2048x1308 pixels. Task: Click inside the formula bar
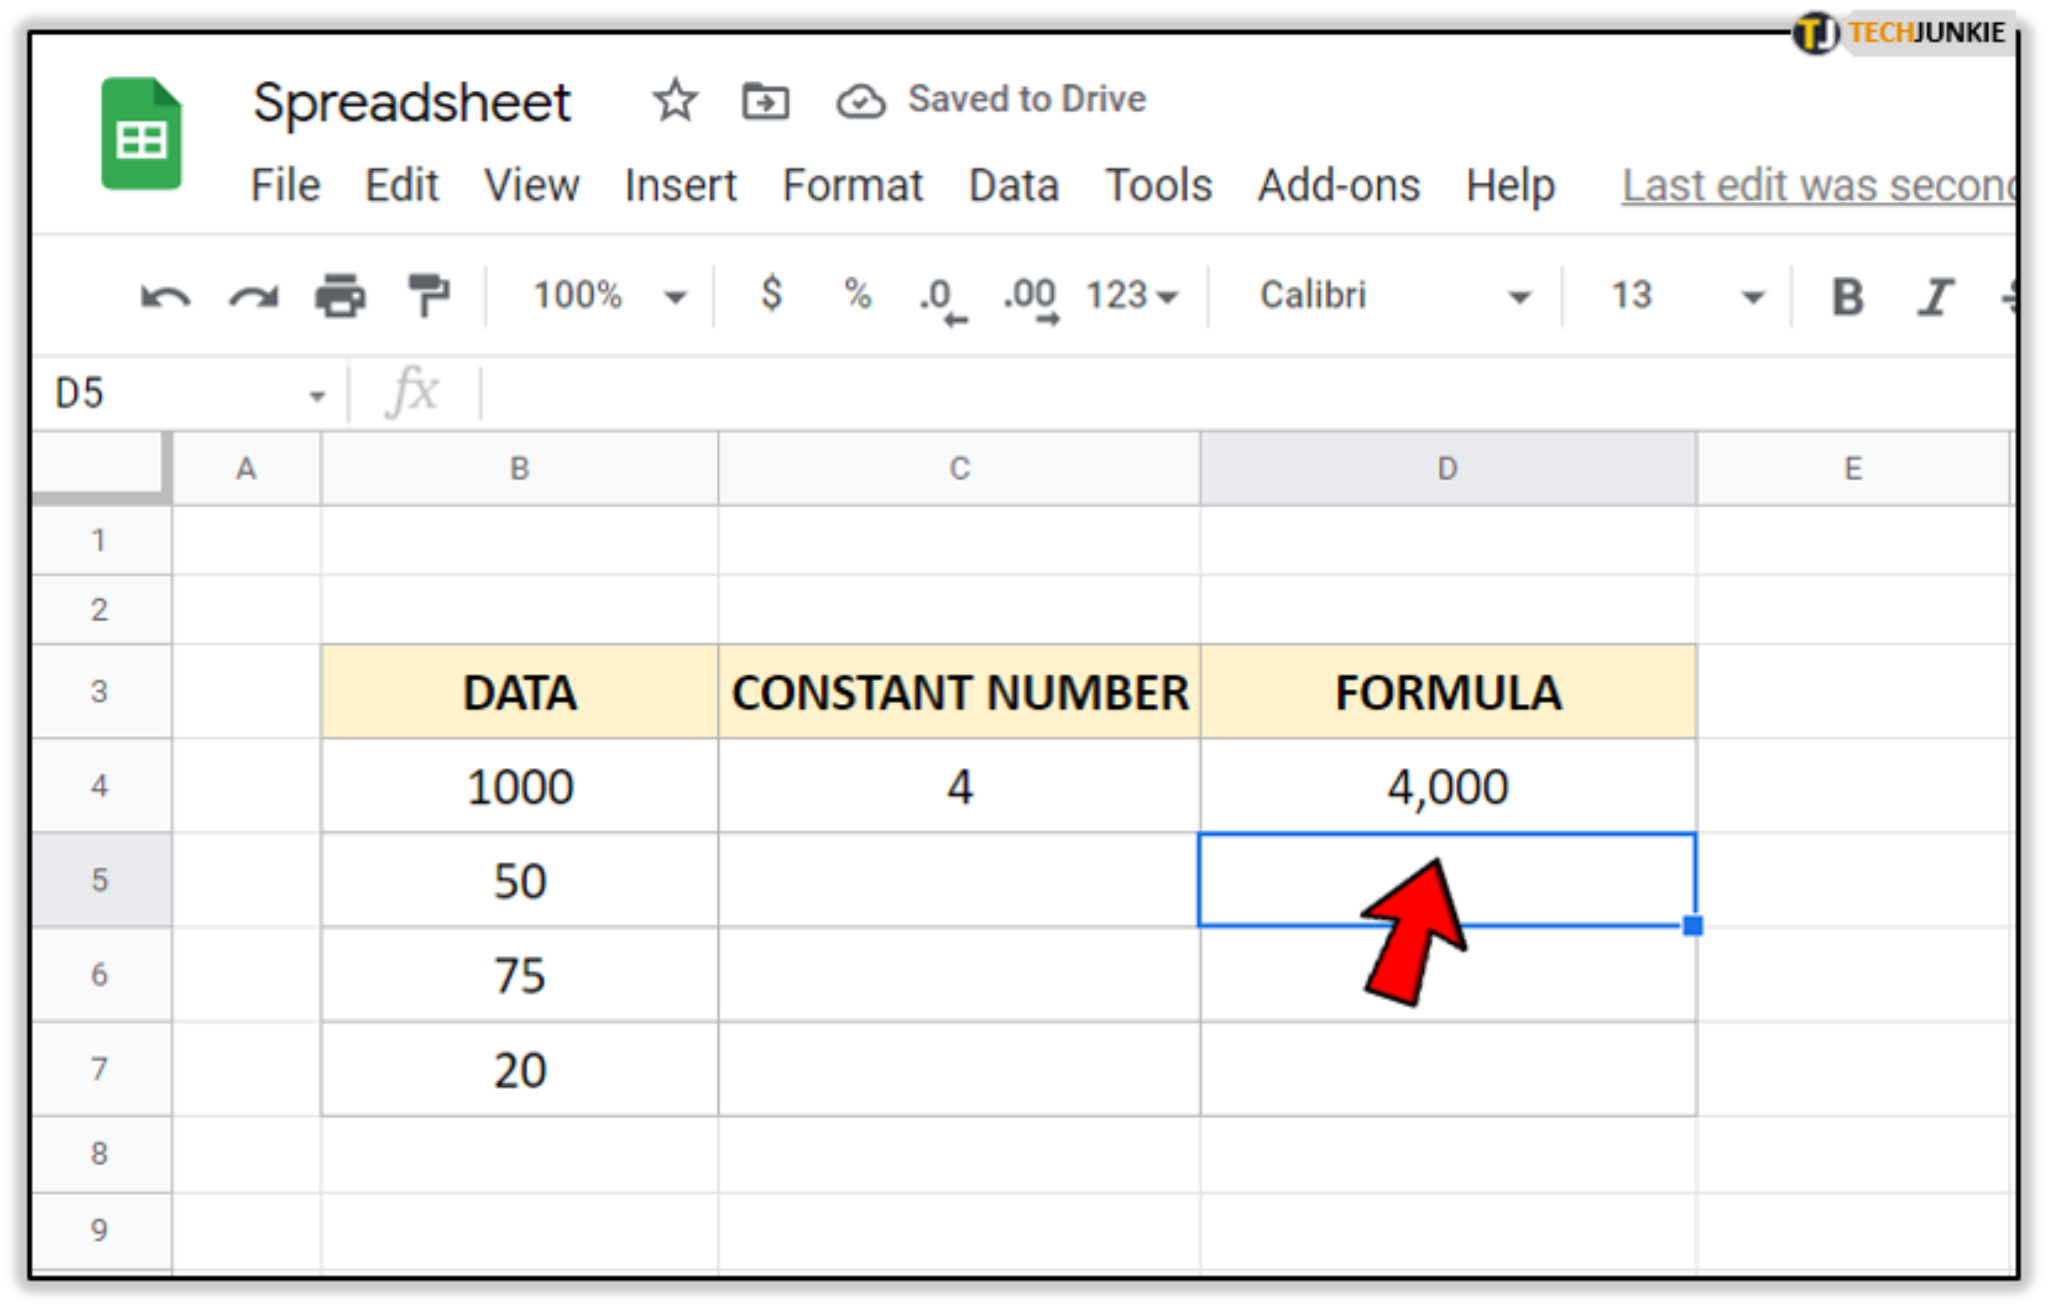click(x=900, y=391)
